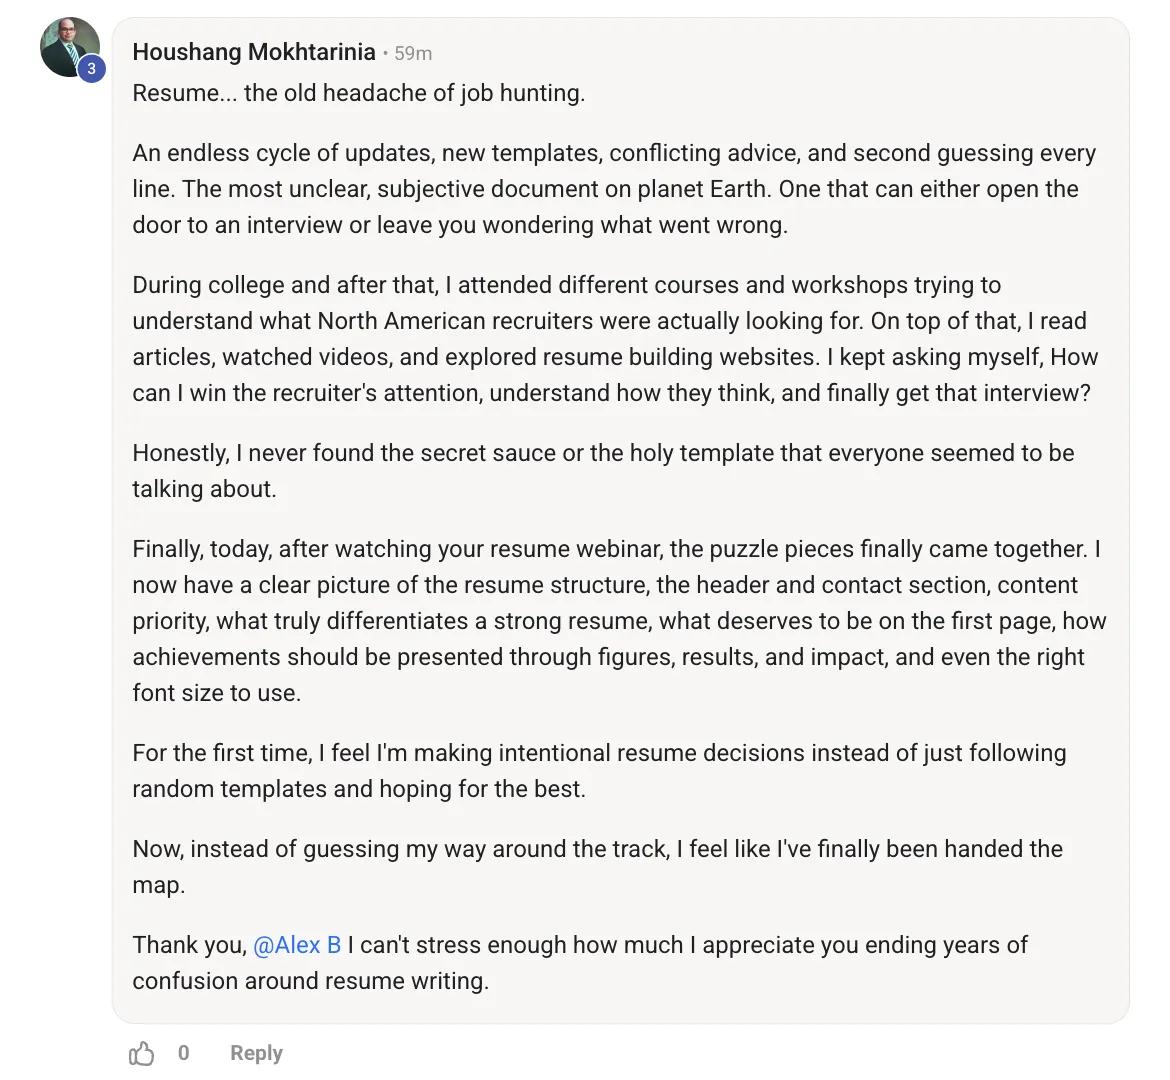
Task: Click the paragraph starting "An endless cycle of updates"
Action: pos(614,189)
